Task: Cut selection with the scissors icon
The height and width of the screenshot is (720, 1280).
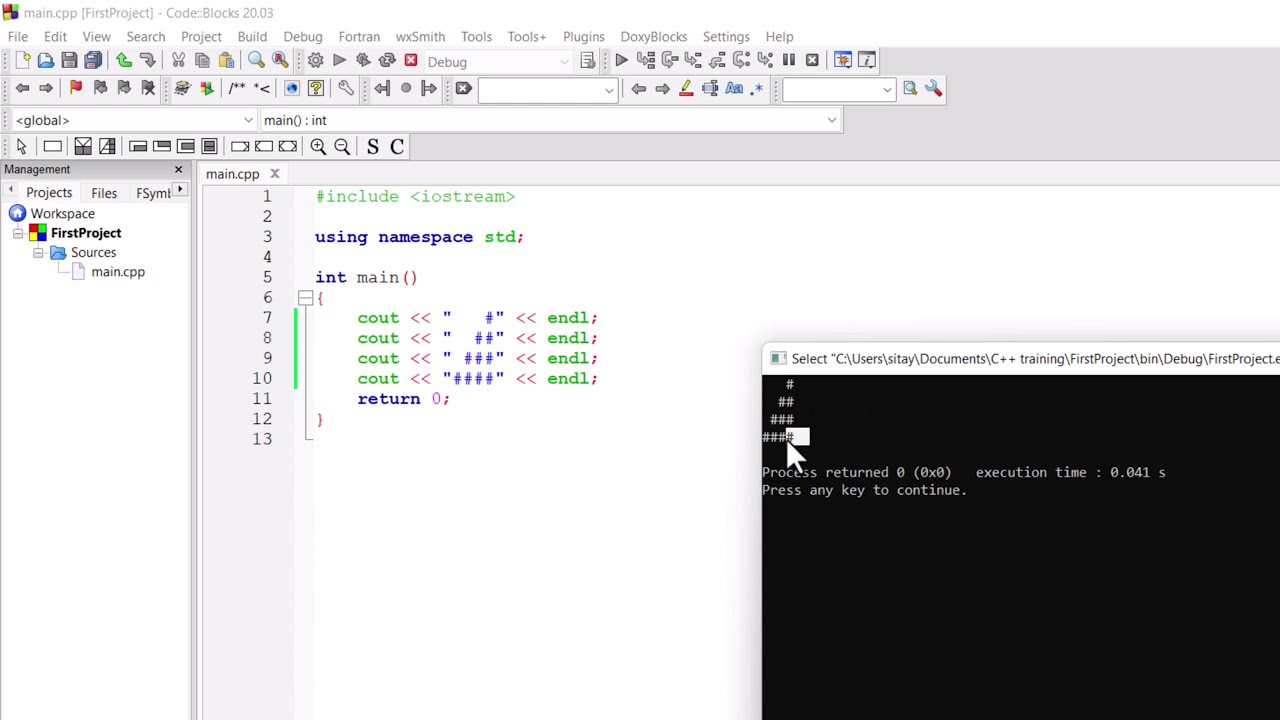Action: pos(178,61)
